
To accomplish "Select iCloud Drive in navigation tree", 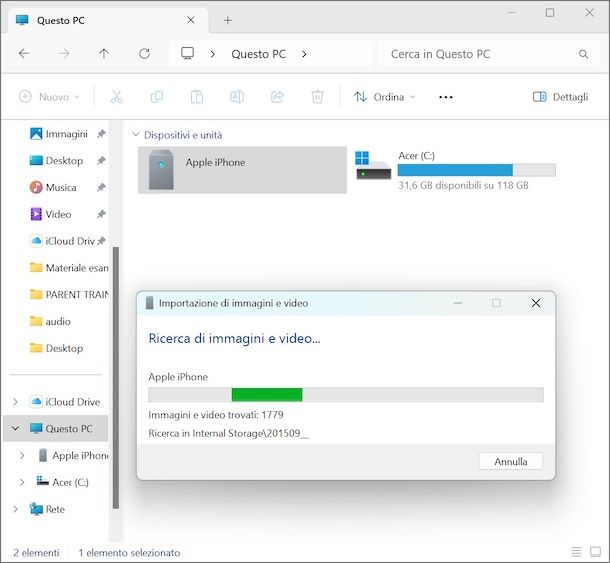I will (x=65, y=402).
